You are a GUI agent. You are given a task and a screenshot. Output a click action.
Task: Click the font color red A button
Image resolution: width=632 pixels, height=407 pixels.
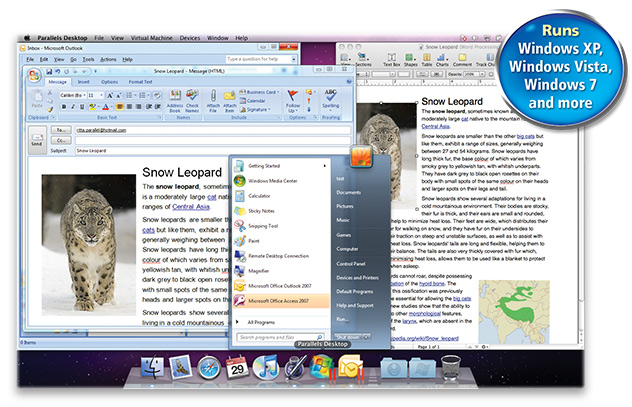pos(106,107)
